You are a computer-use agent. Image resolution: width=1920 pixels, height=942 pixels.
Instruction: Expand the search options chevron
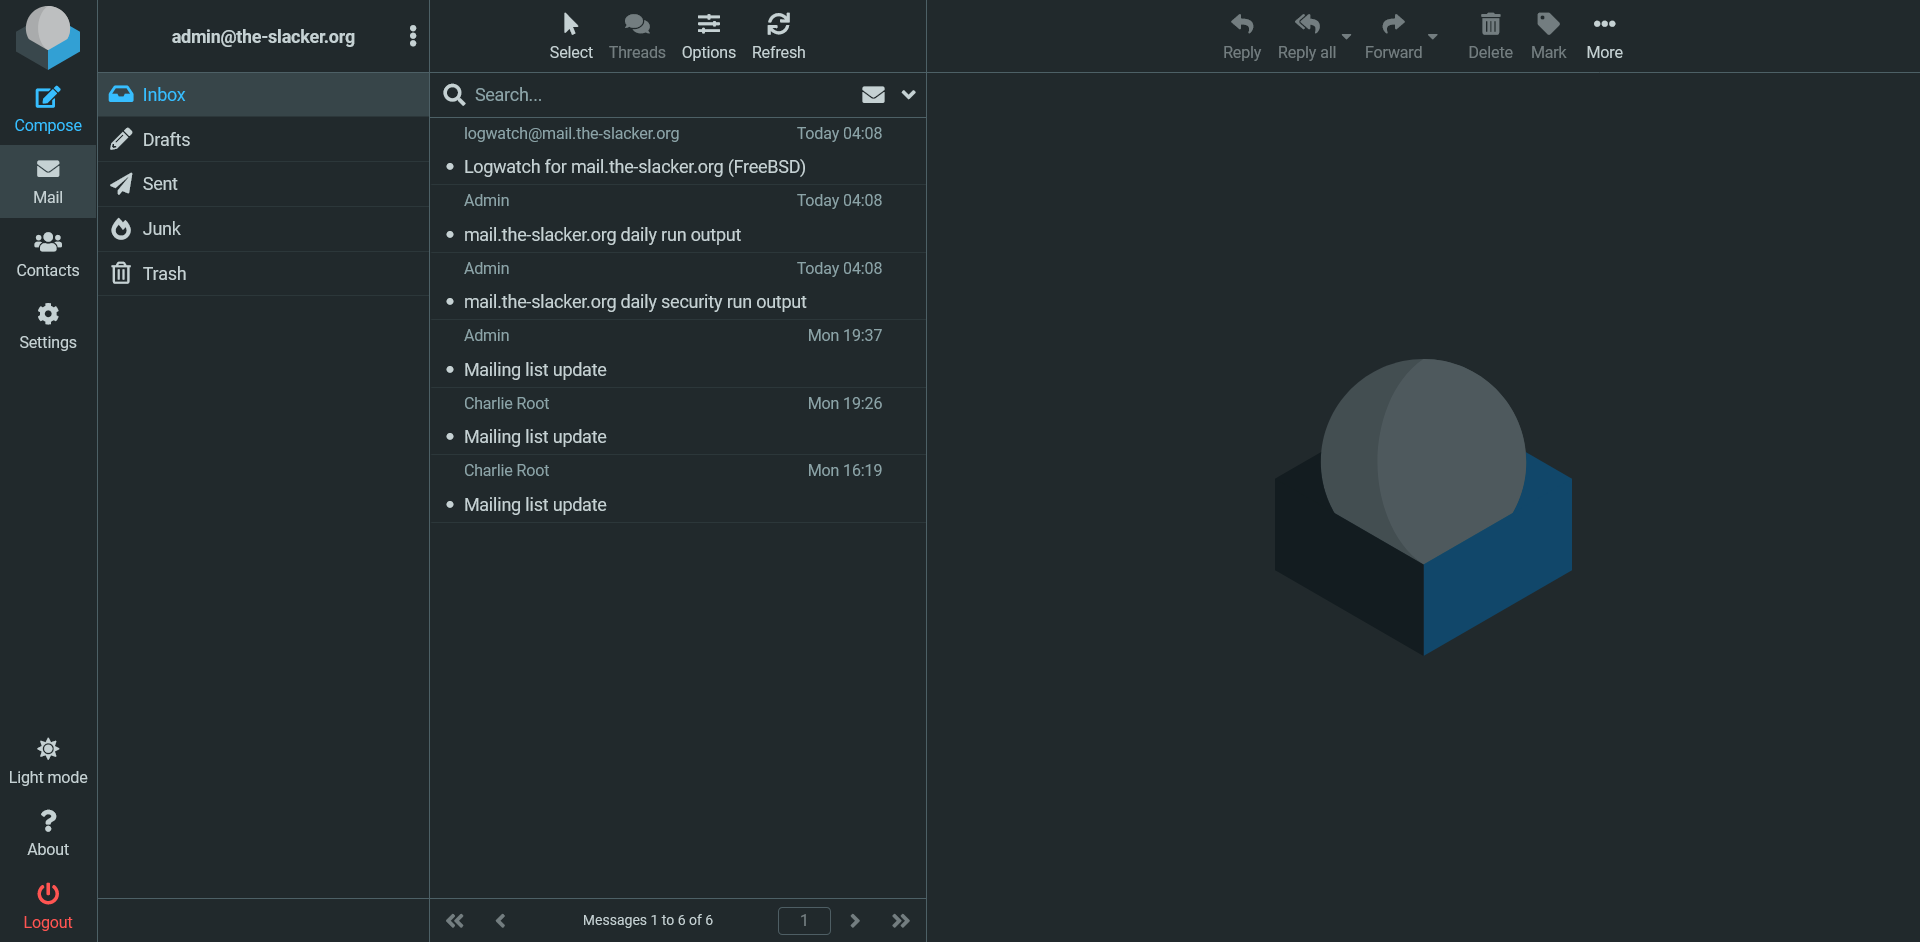tap(909, 94)
